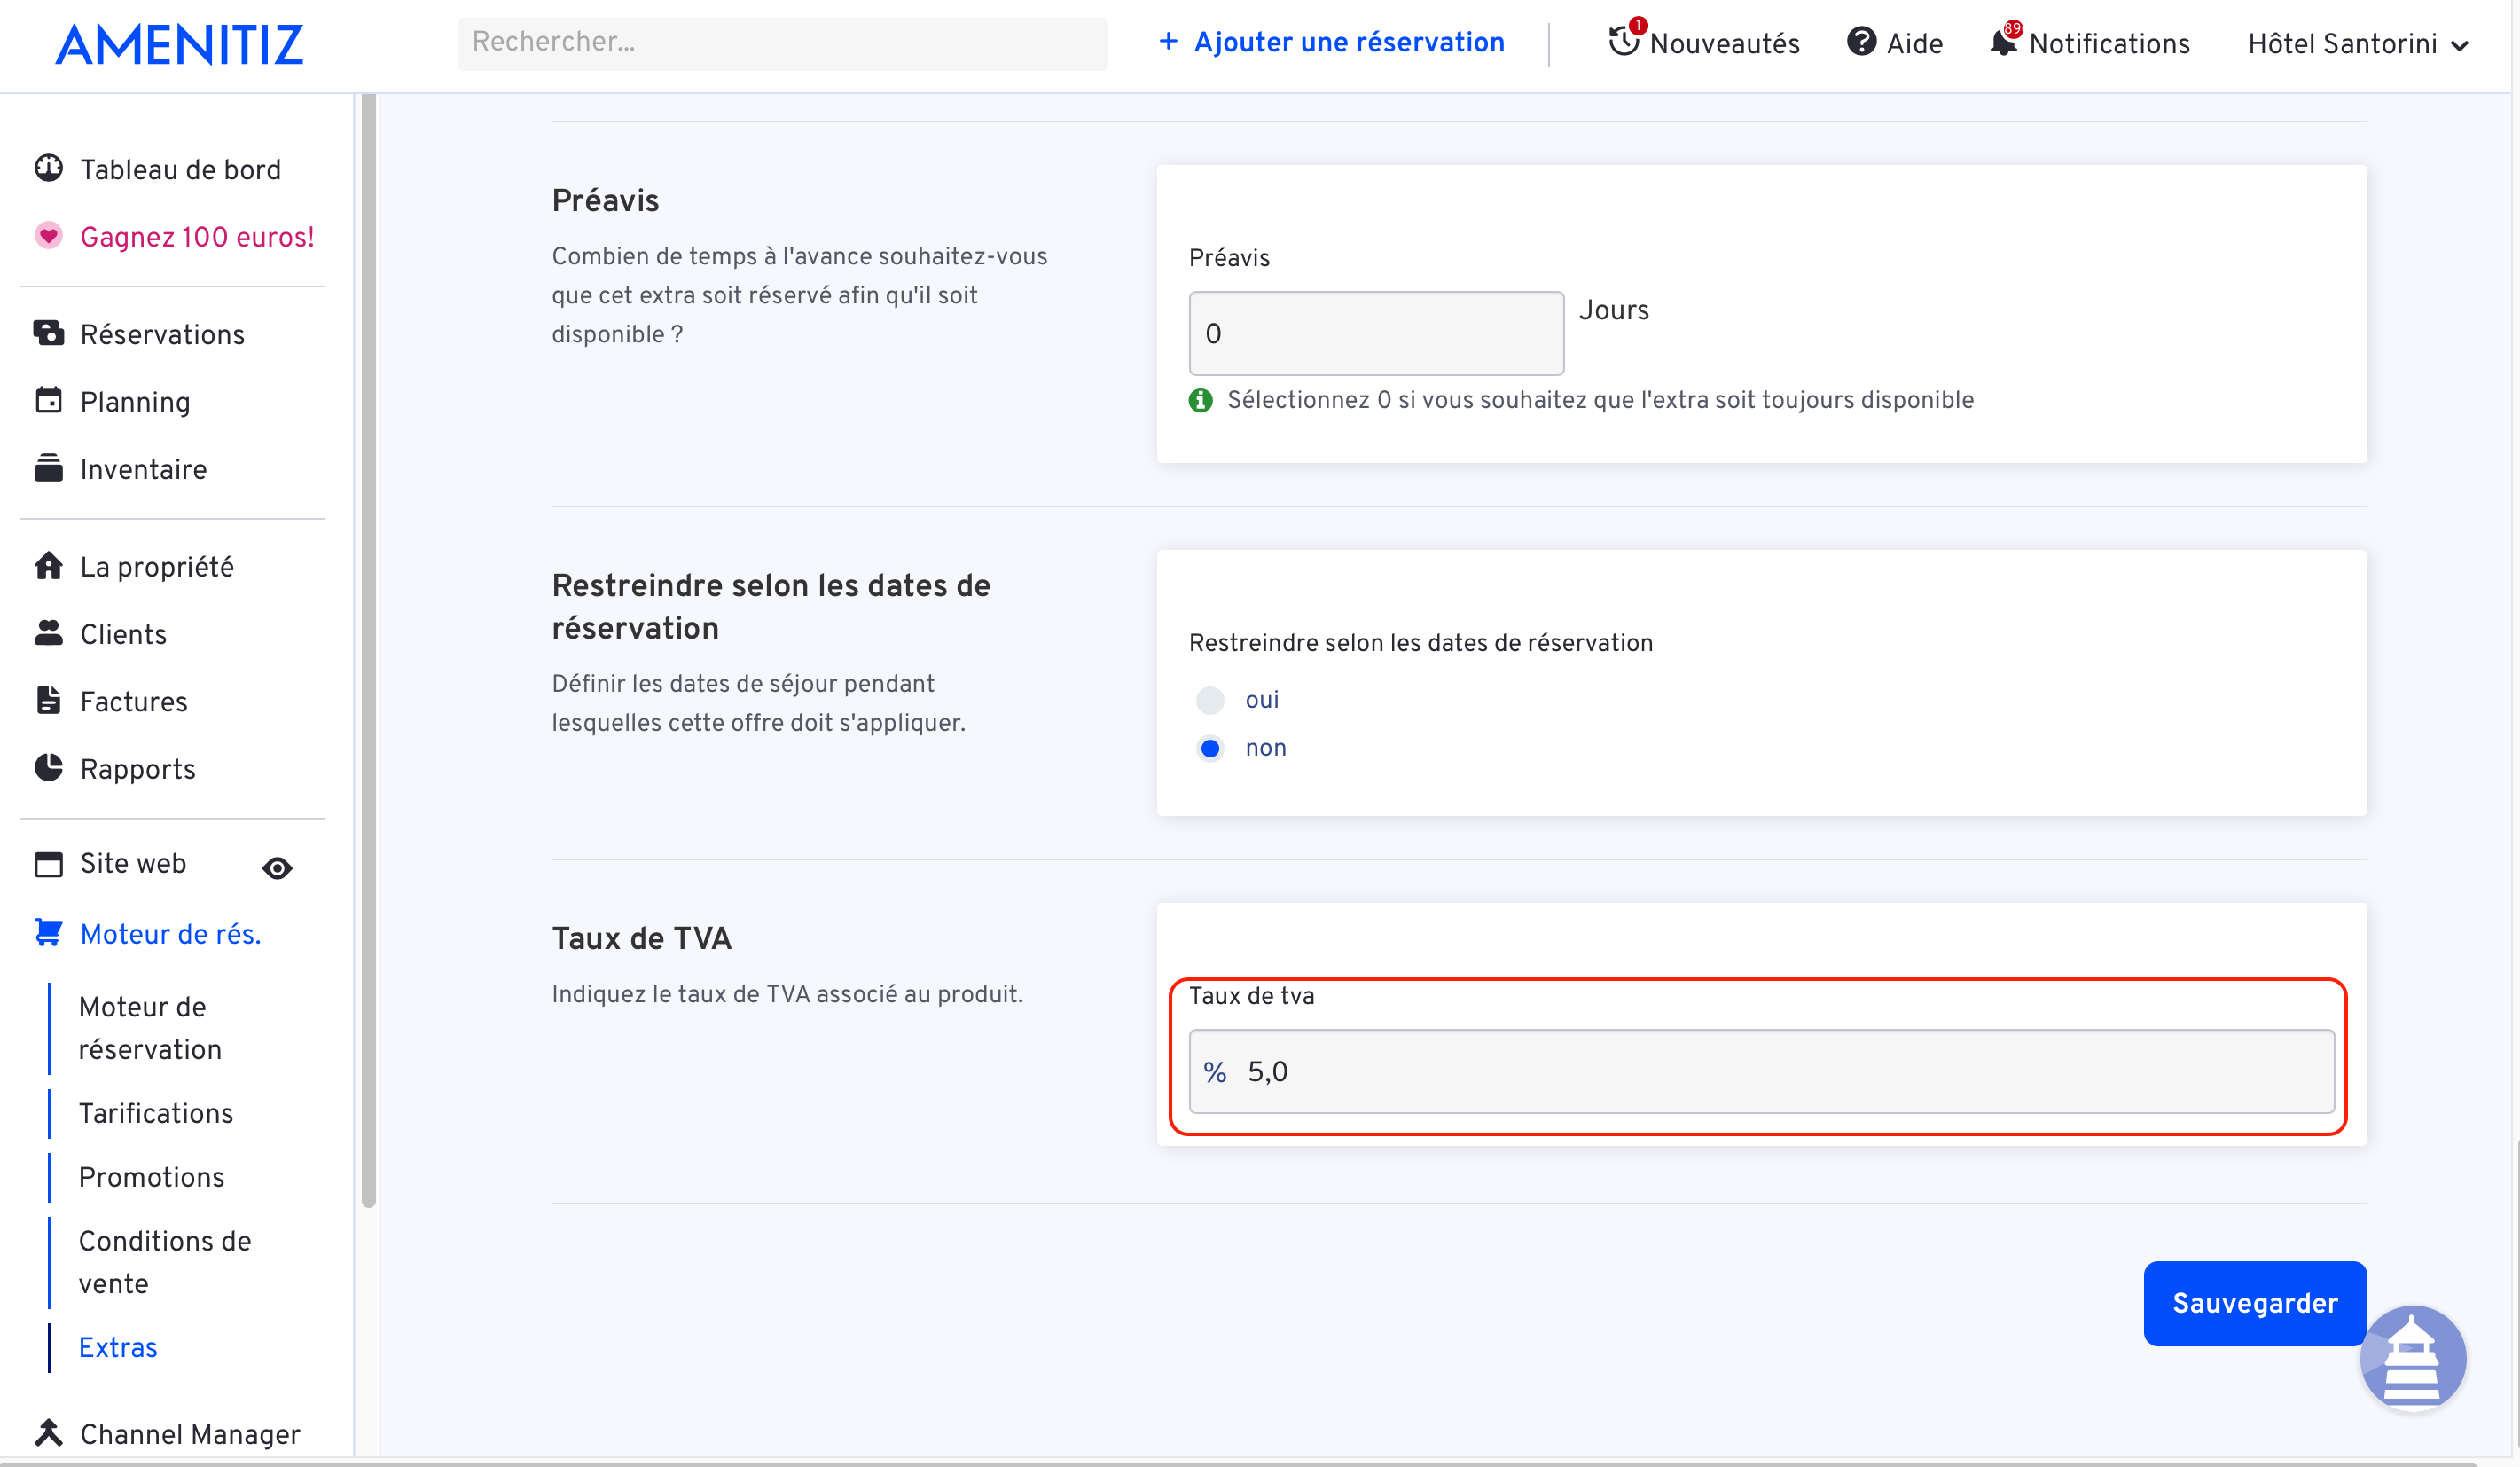2520x1467 pixels.
Task: Click the pink heart icon
Action: coord(48,236)
